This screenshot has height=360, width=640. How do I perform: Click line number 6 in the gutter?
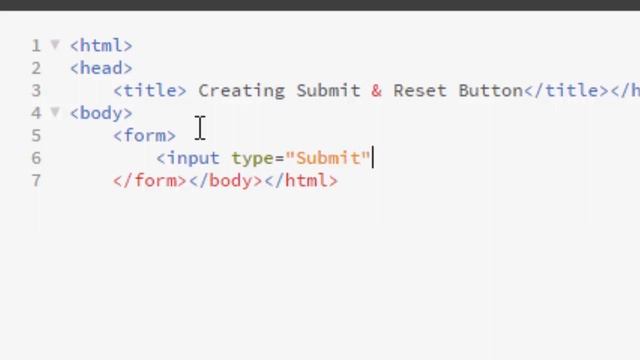click(x=36, y=158)
